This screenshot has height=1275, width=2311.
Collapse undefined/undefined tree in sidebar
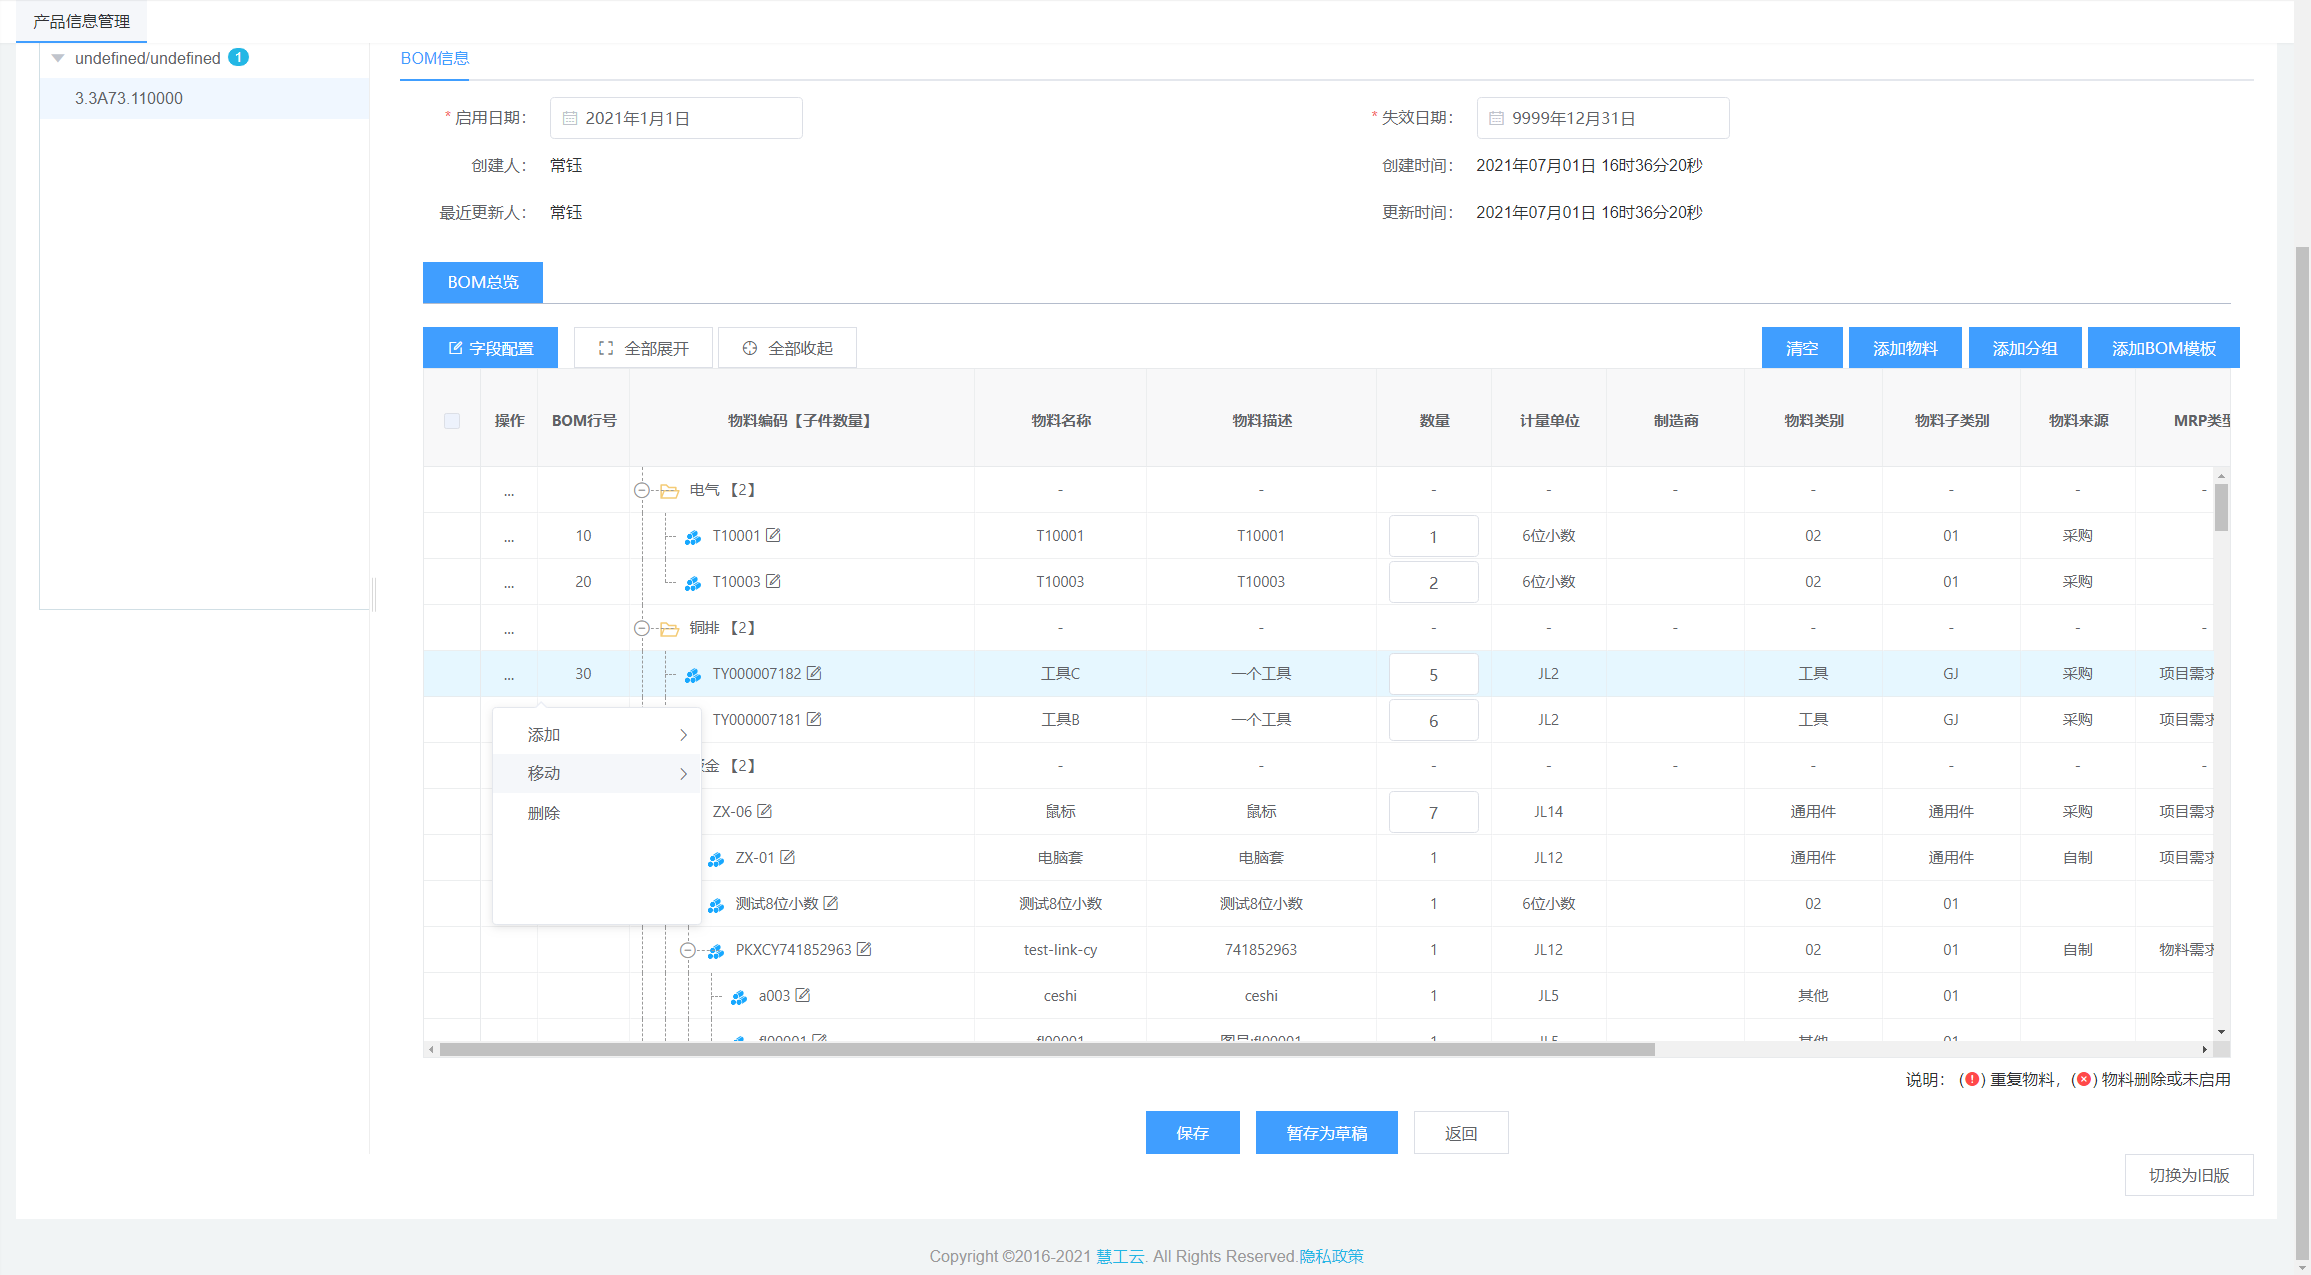[58, 58]
